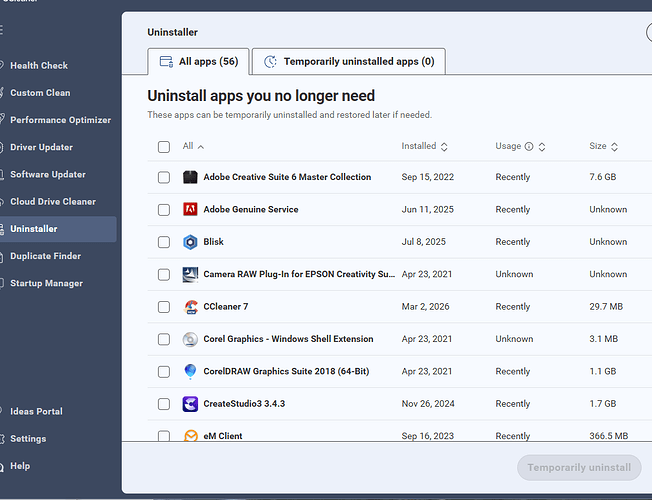
Task: Open Driver Updater
Action: coord(41,147)
